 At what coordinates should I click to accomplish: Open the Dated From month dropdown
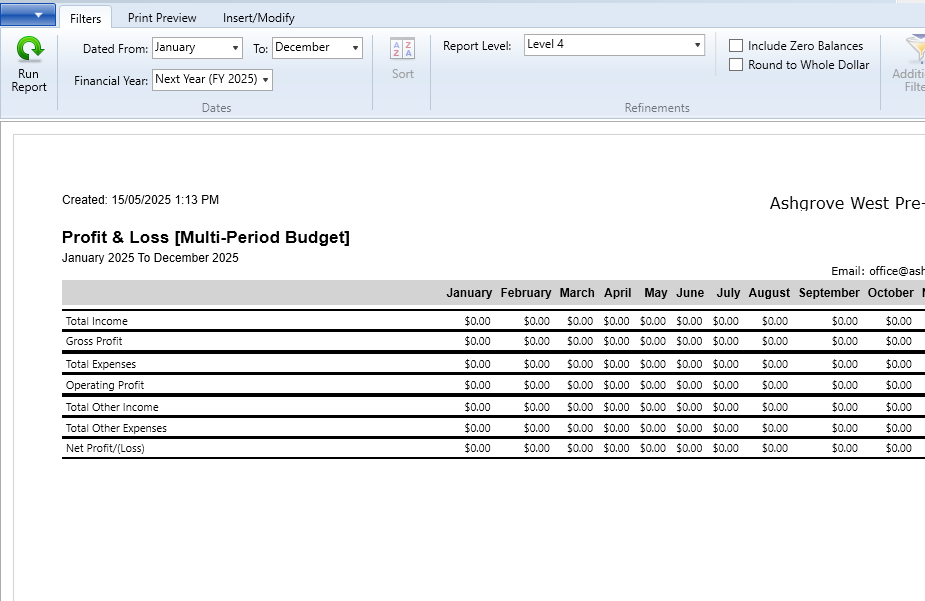197,48
